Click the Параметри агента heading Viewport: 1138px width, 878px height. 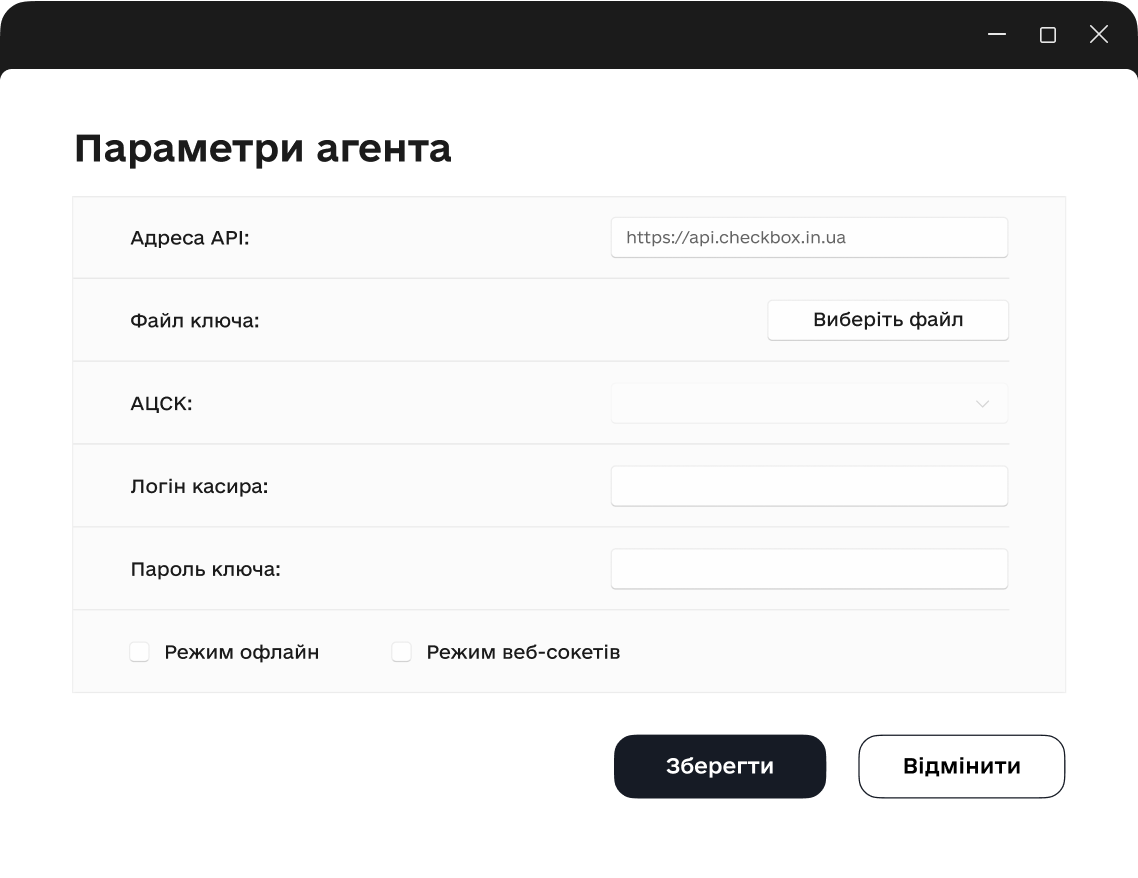pyautogui.click(x=263, y=149)
